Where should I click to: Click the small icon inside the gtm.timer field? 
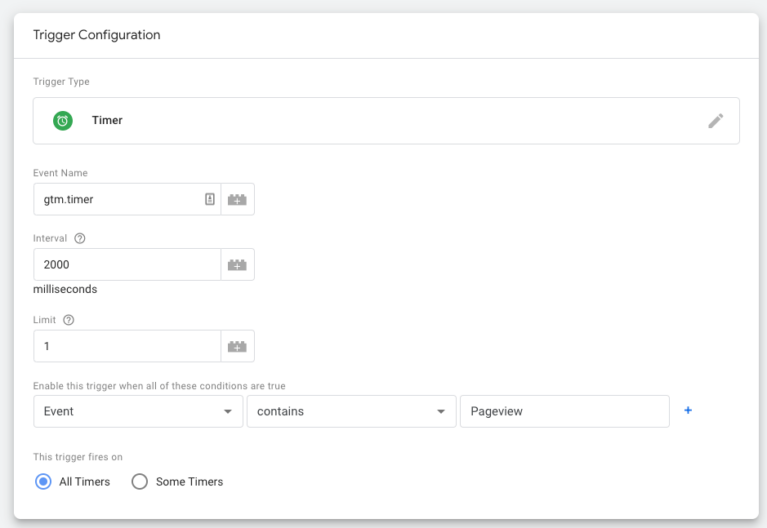tap(209, 199)
